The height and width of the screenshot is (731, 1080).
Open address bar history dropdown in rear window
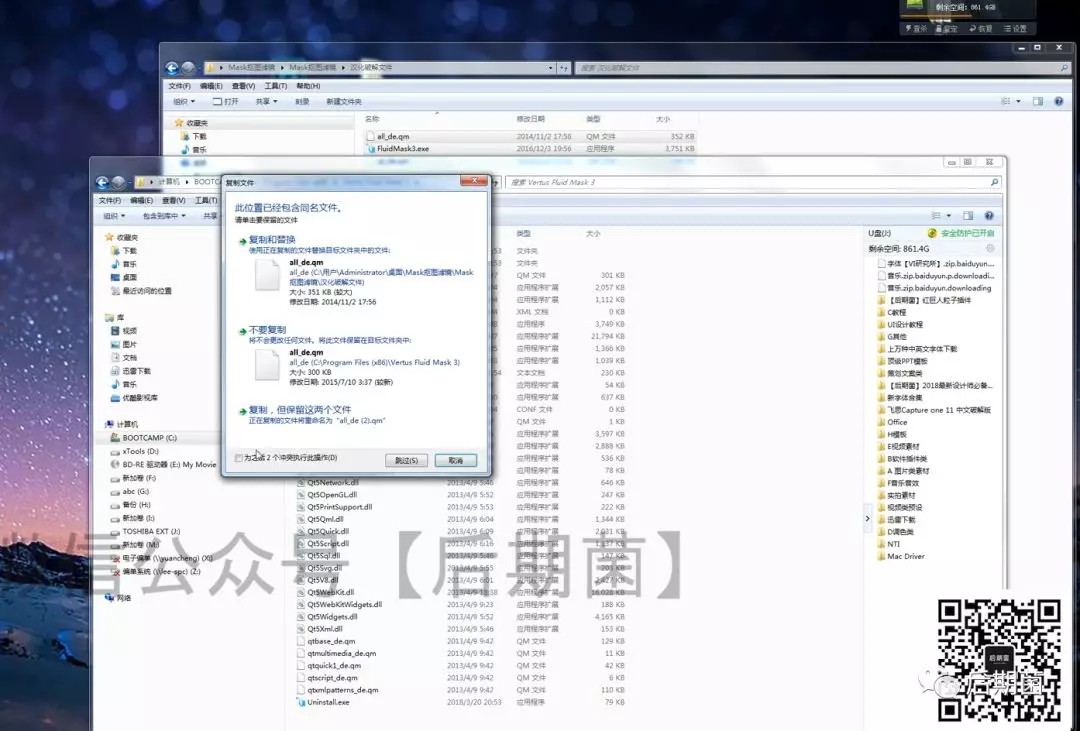(x=550, y=68)
